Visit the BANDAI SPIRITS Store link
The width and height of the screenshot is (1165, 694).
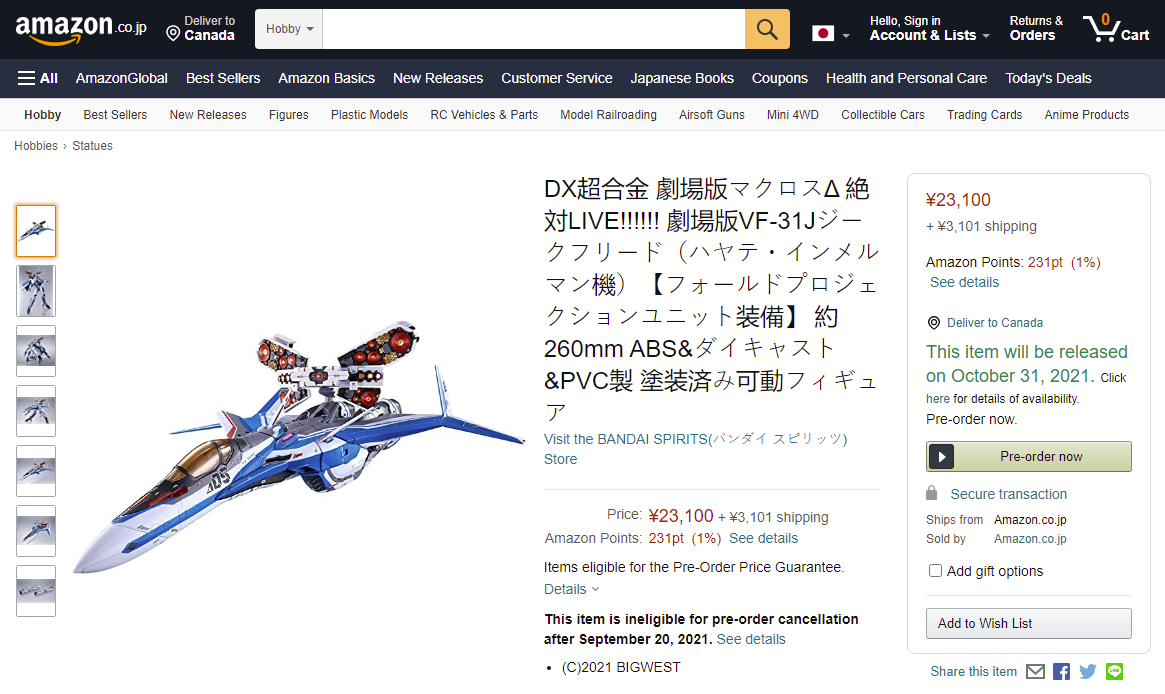point(695,449)
